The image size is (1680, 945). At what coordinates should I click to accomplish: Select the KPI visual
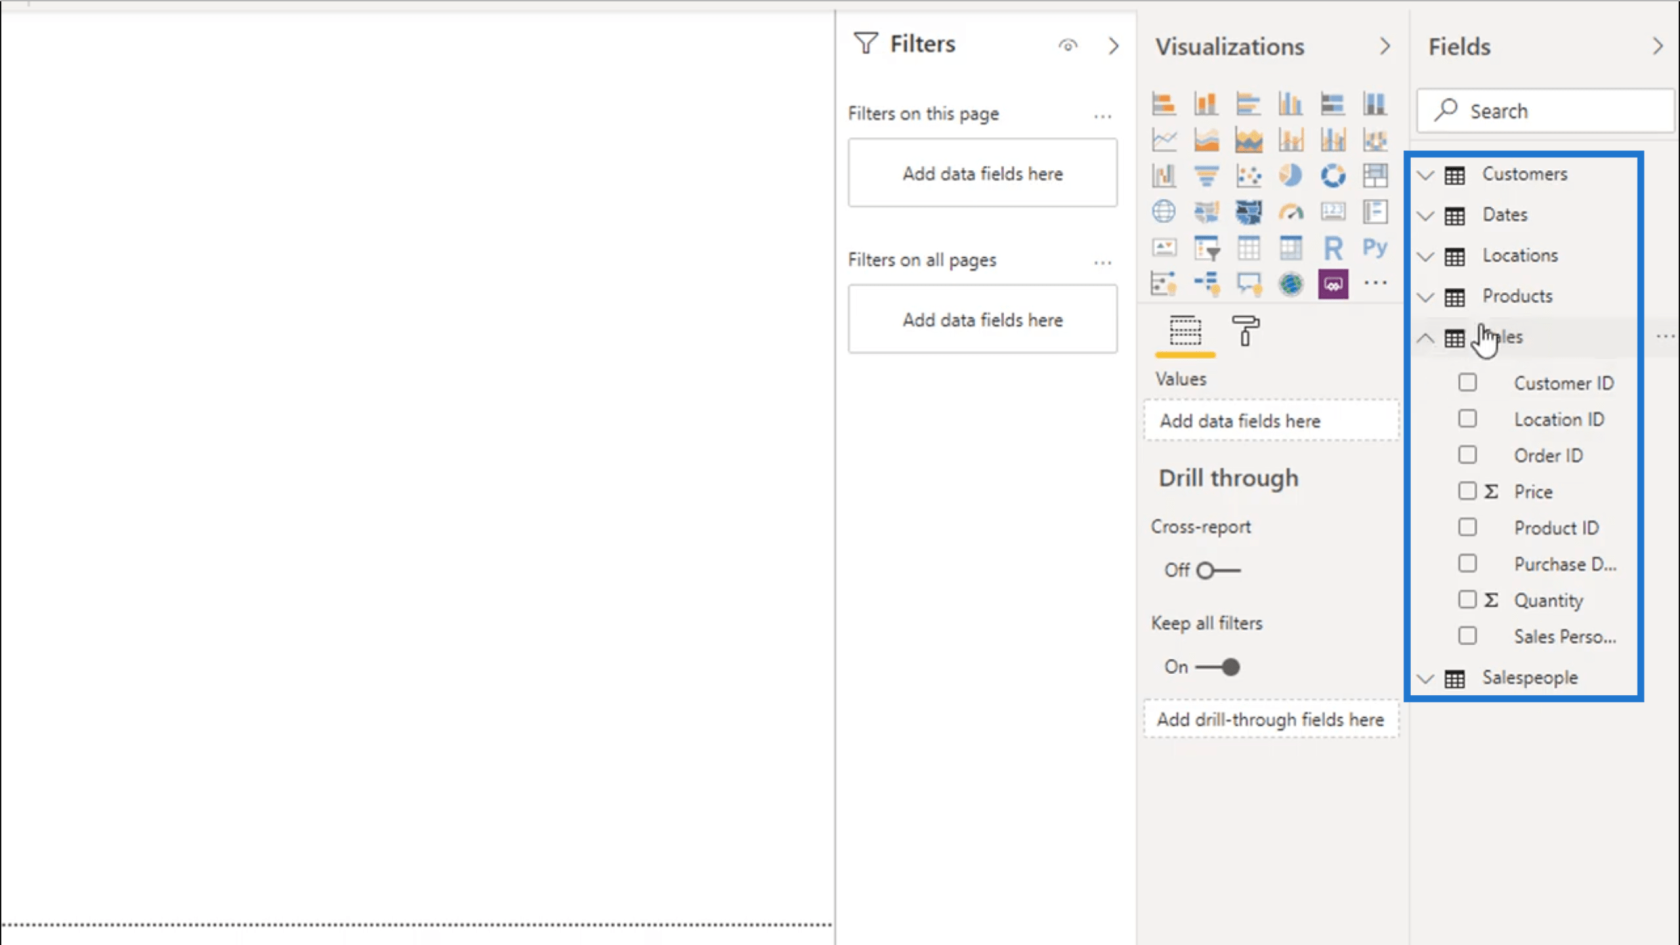(x=1164, y=248)
